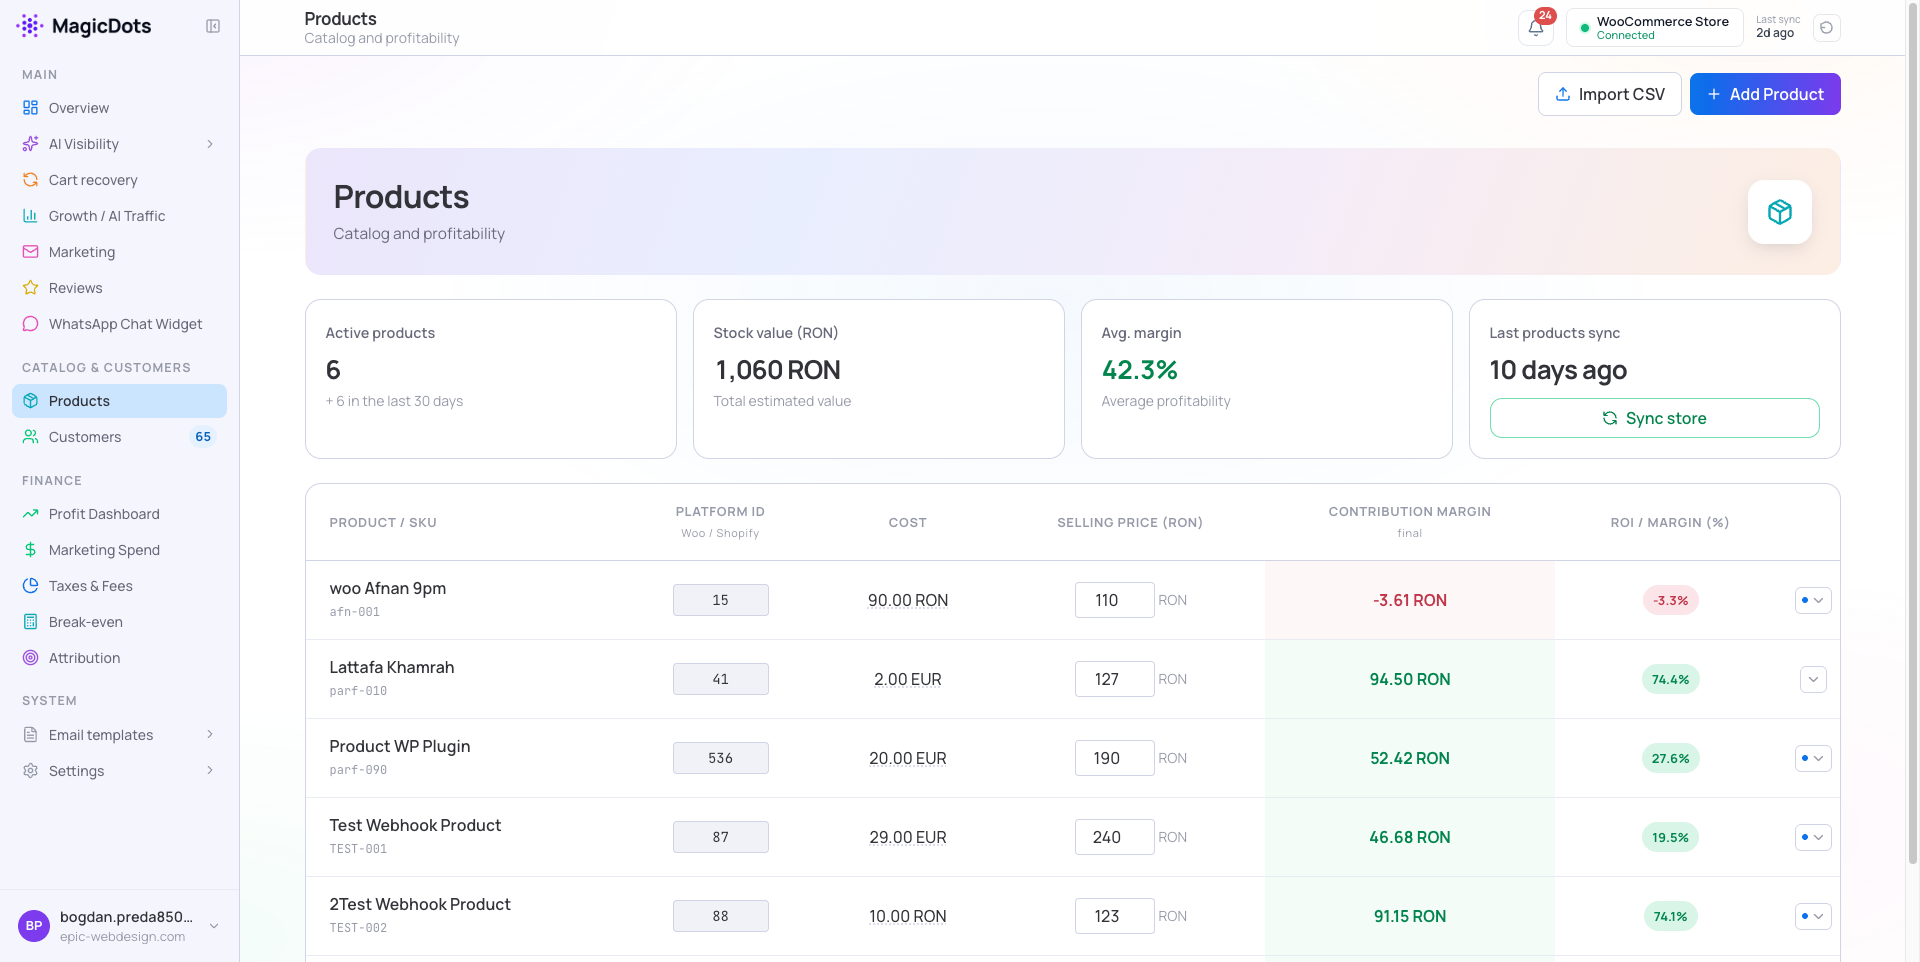
Task: Click the Overview grid icon
Action: tap(31, 108)
